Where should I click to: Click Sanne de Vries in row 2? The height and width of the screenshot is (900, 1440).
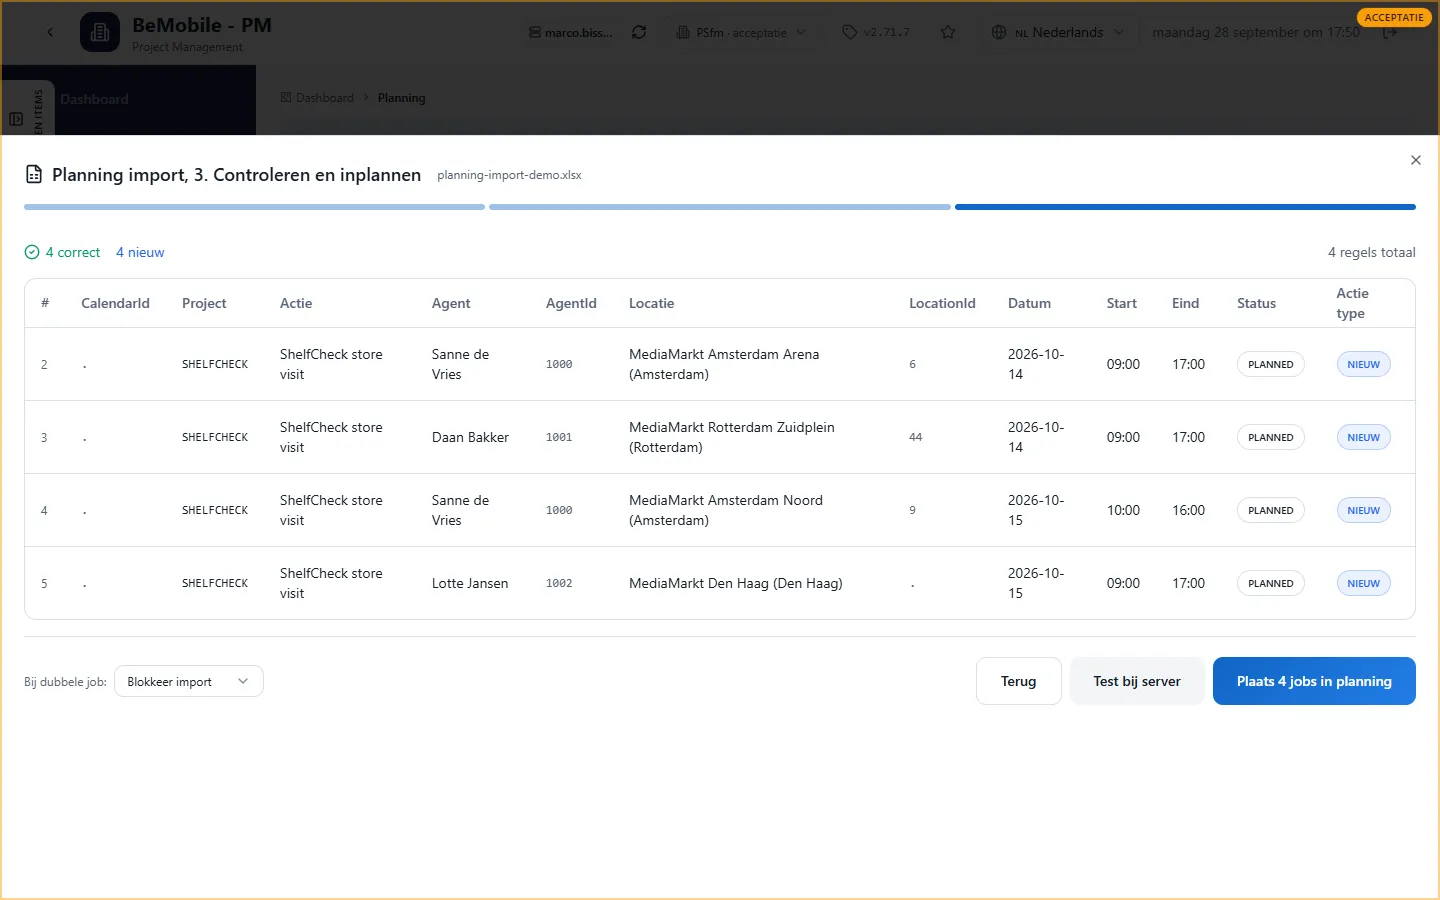(460, 364)
